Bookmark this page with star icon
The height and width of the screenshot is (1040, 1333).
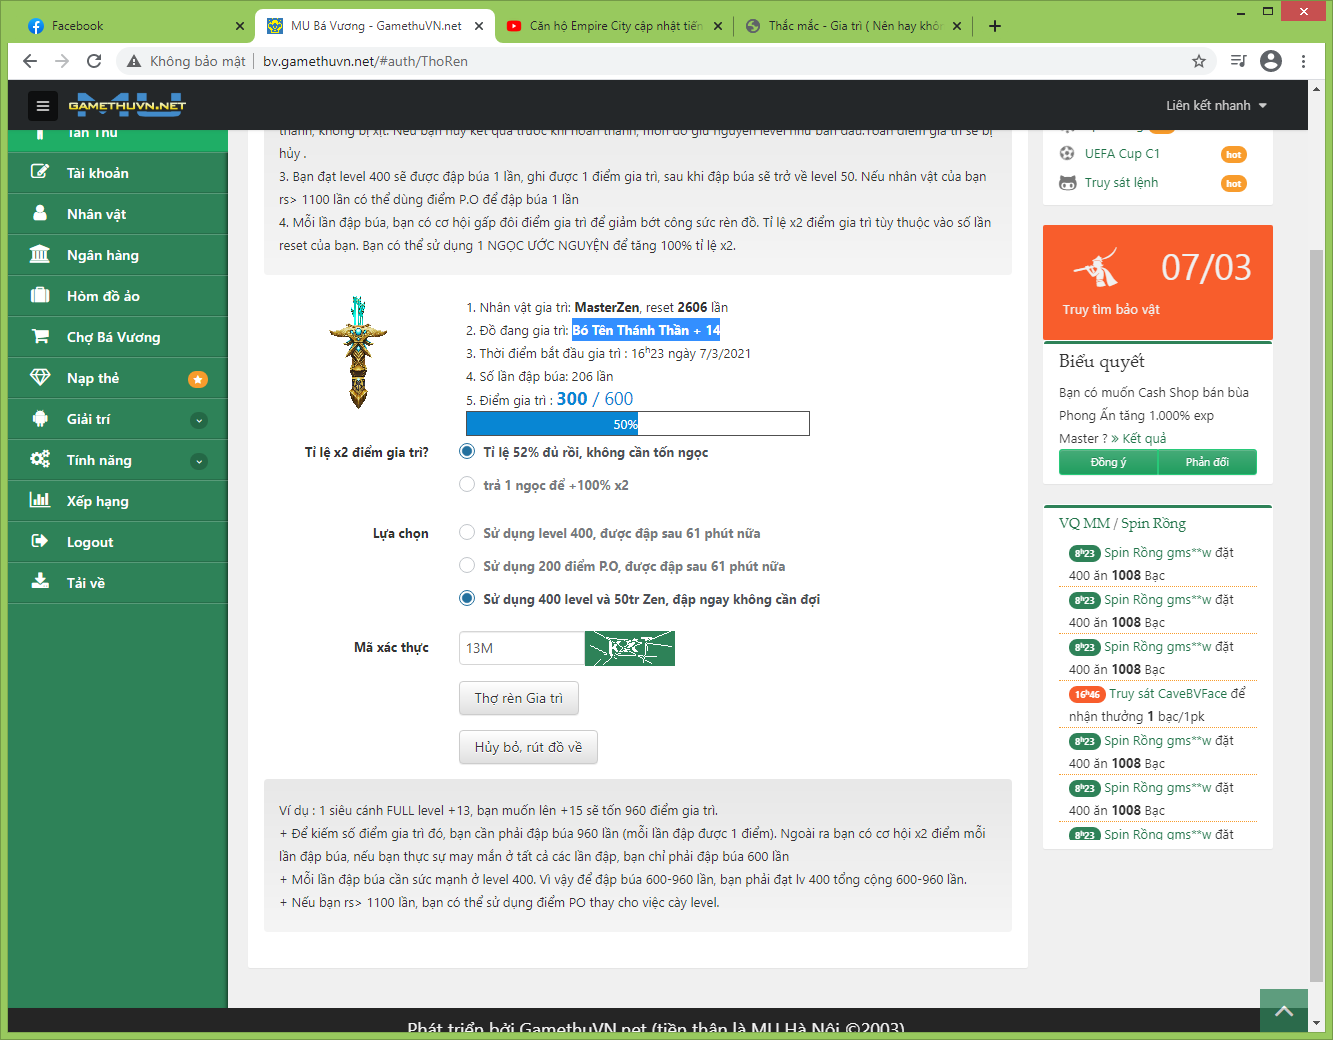pyautogui.click(x=1198, y=61)
